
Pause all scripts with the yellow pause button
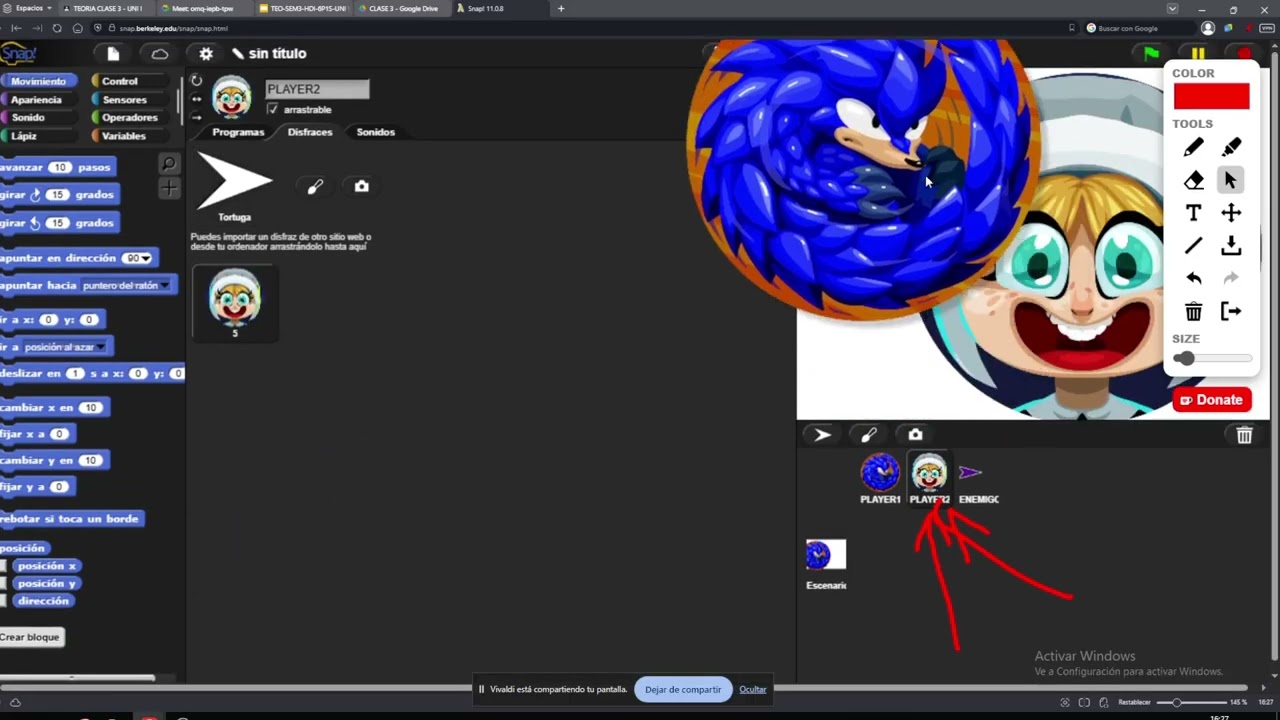1198,54
